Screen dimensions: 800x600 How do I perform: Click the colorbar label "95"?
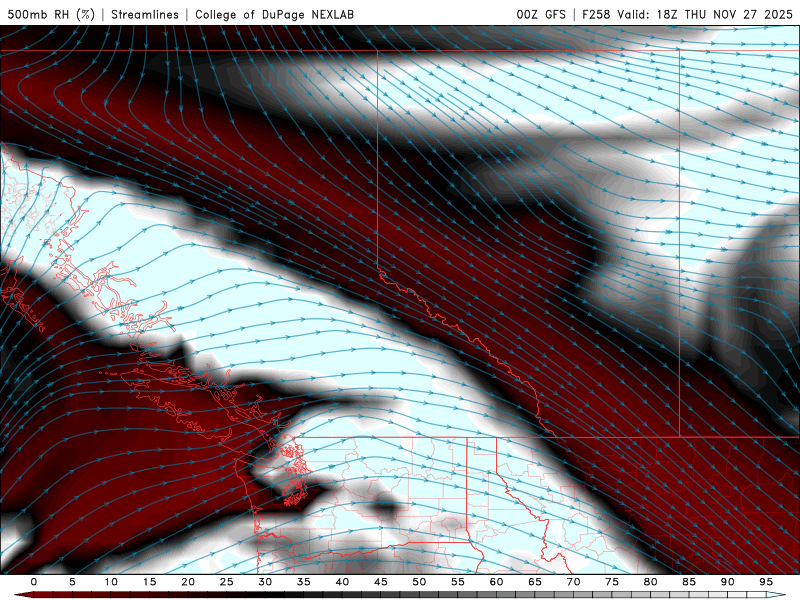[x=766, y=582]
